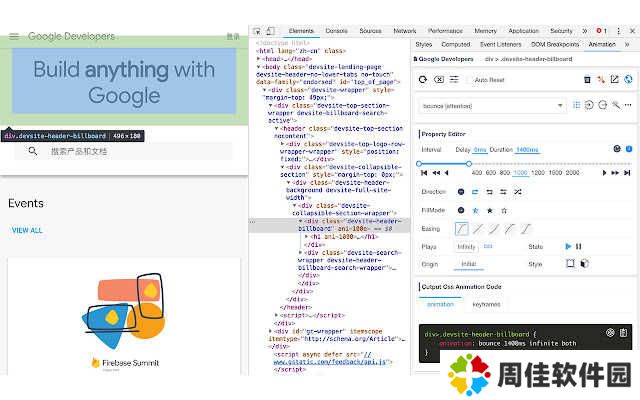640x400 pixels.
Task: Open the keyframes output tab
Action: (x=486, y=304)
